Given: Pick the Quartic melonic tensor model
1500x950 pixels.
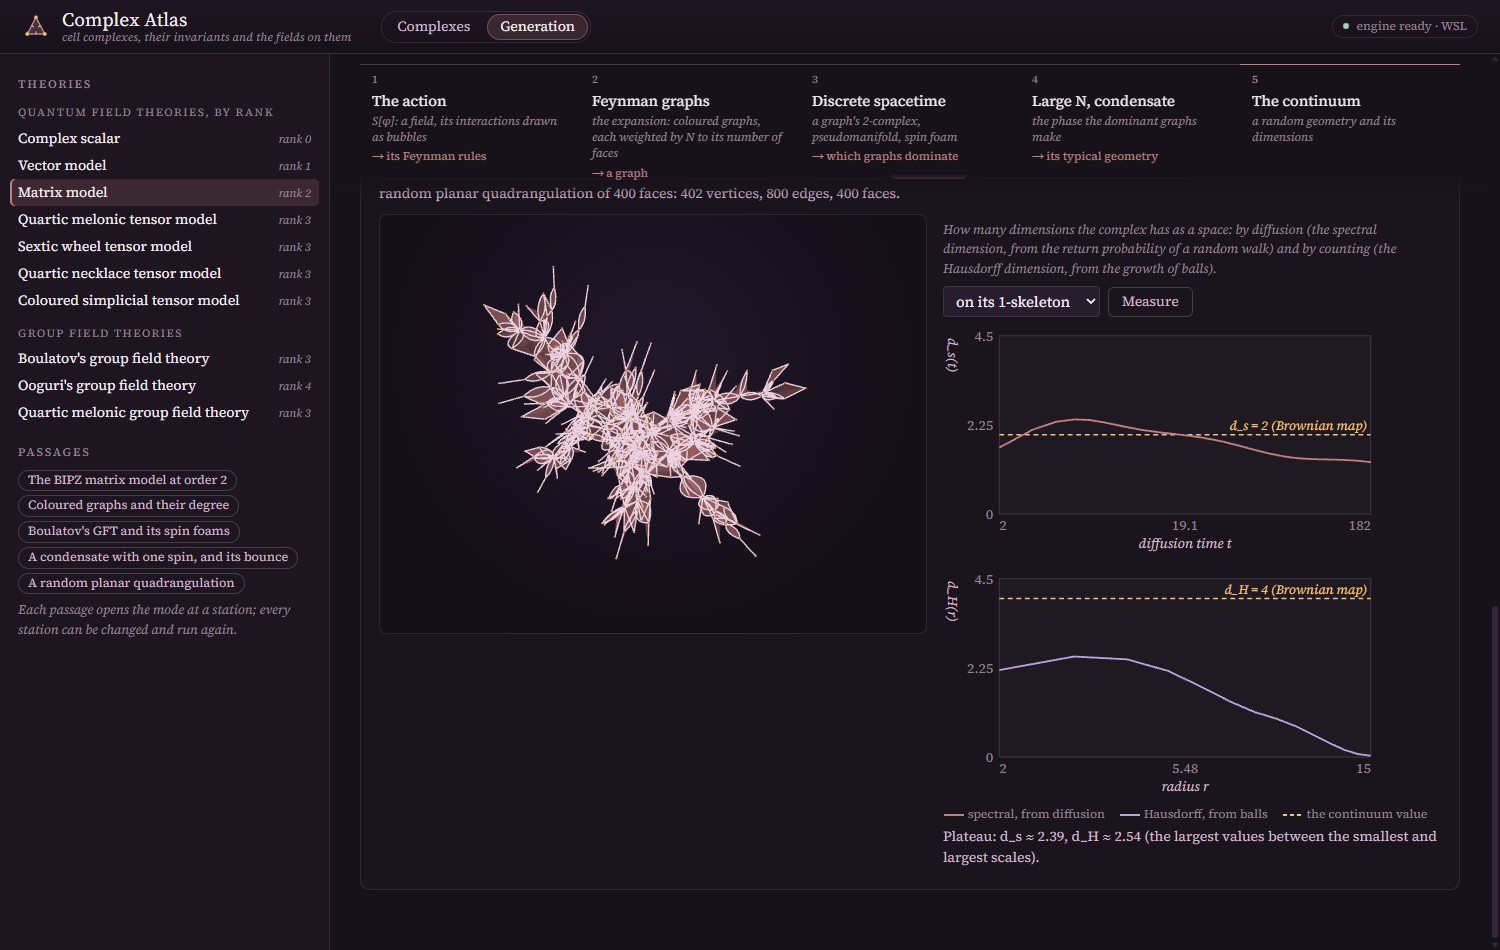Looking at the screenshot, I should (x=164, y=220).
